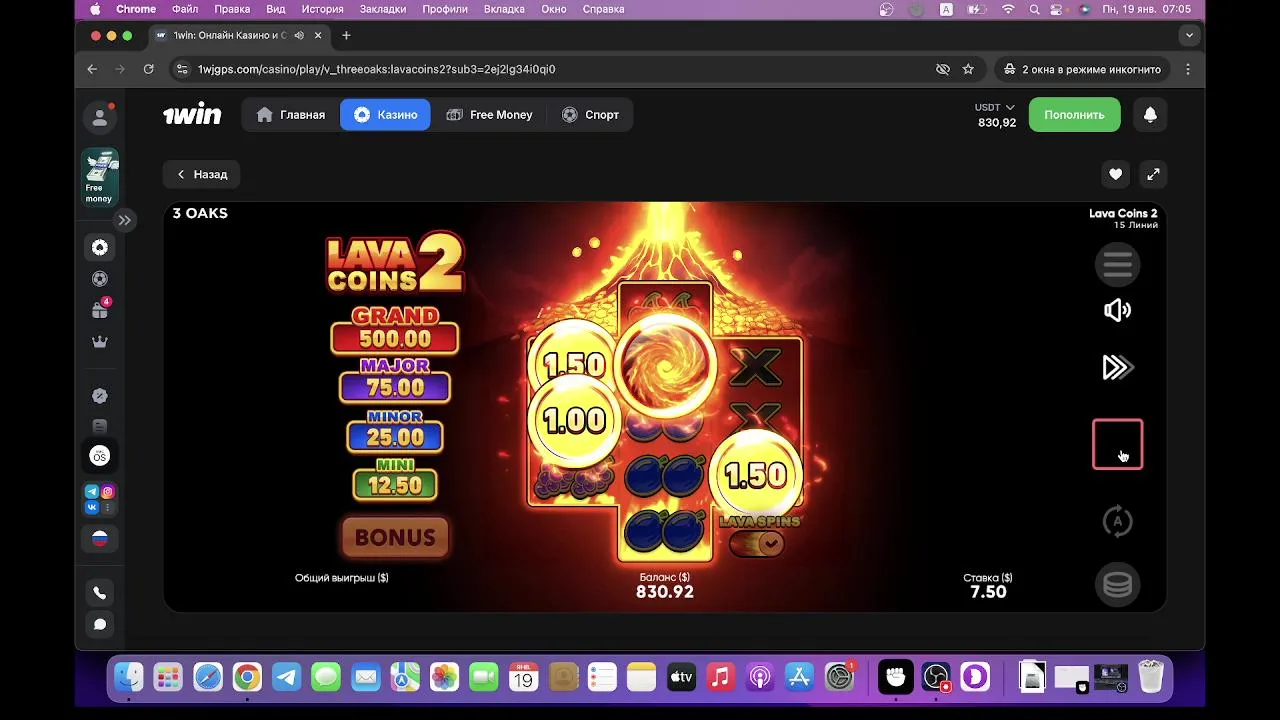Click the 830.92 balance value
1280x720 pixels.
click(665, 592)
